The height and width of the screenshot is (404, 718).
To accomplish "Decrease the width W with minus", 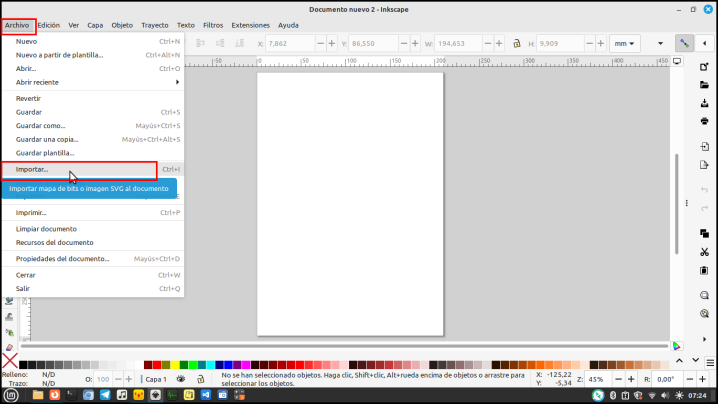I will point(488,44).
